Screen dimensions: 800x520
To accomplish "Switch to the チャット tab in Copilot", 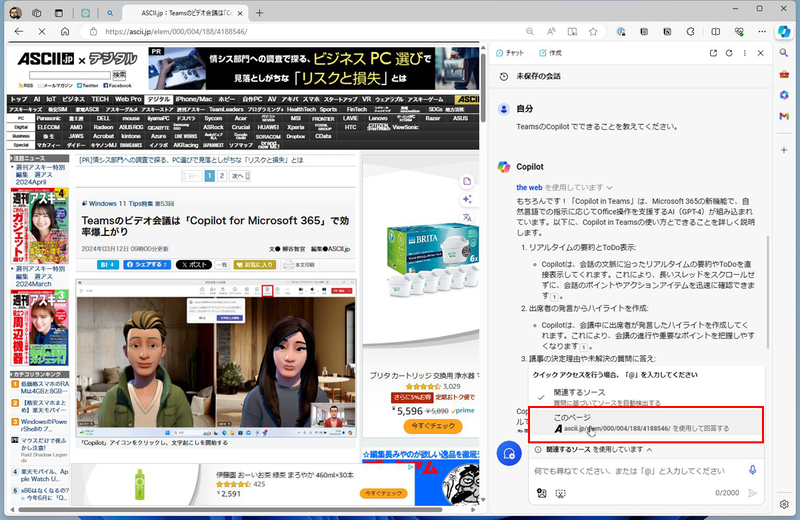I will click(x=510, y=53).
